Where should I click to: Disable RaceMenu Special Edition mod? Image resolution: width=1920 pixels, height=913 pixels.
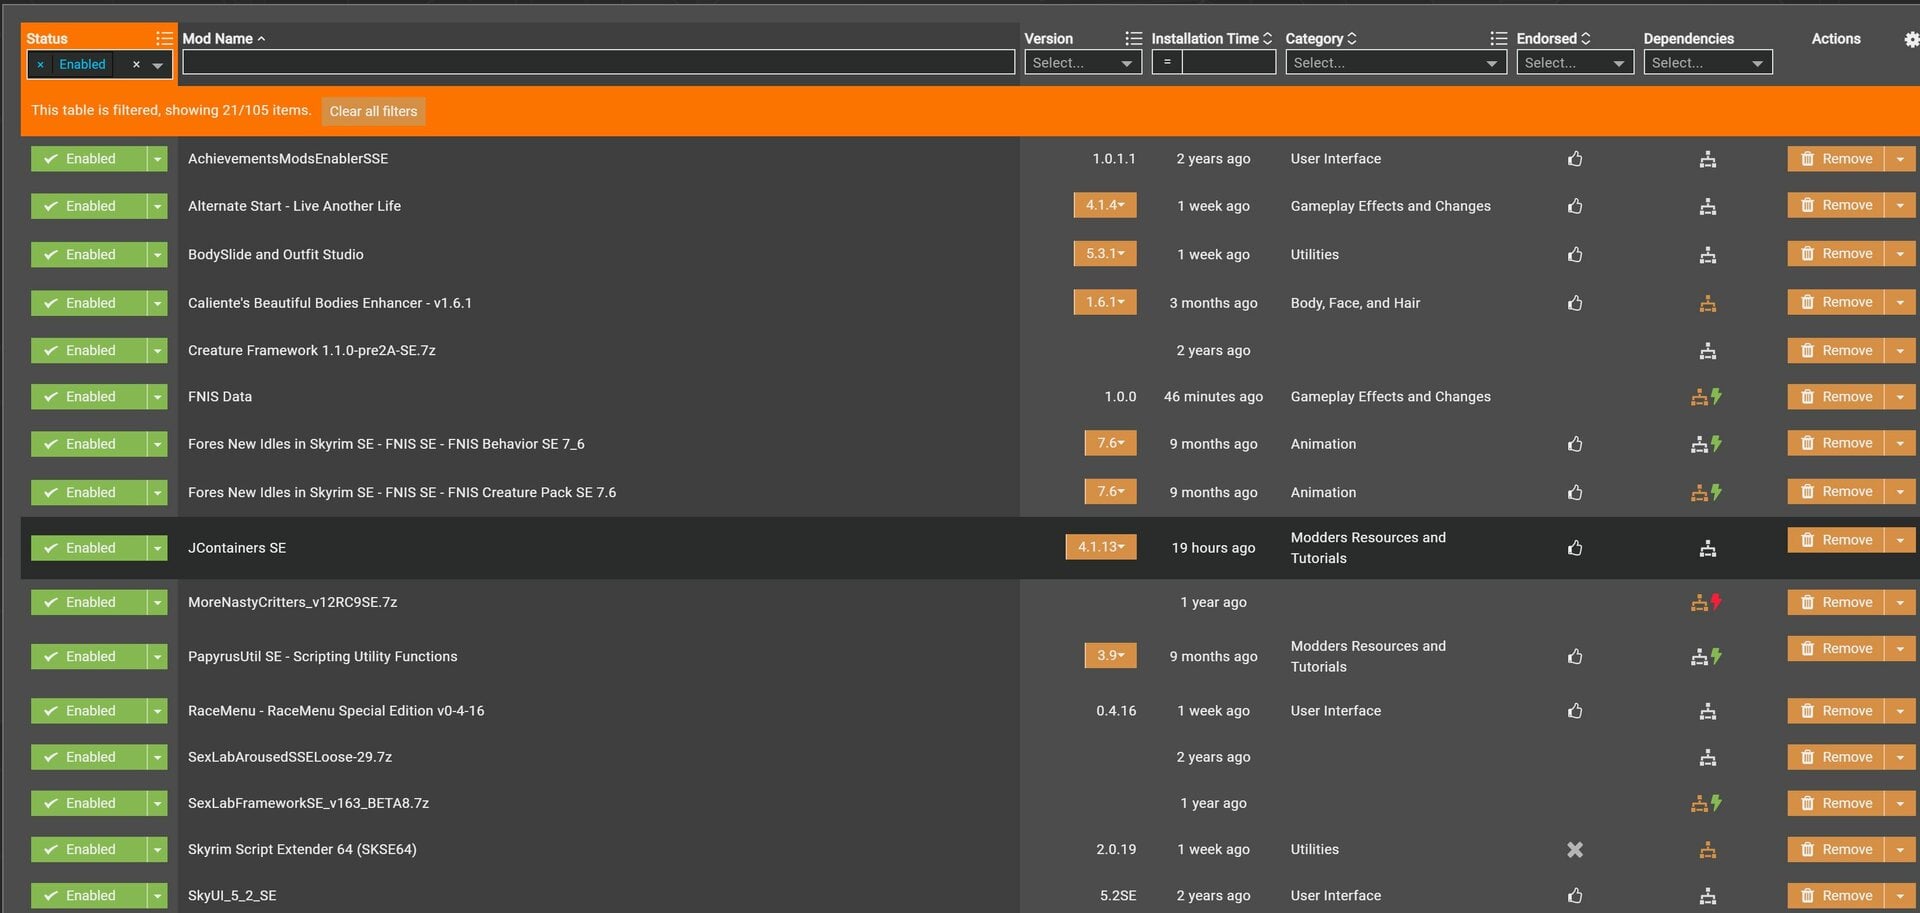pyautogui.click(x=89, y=711)
